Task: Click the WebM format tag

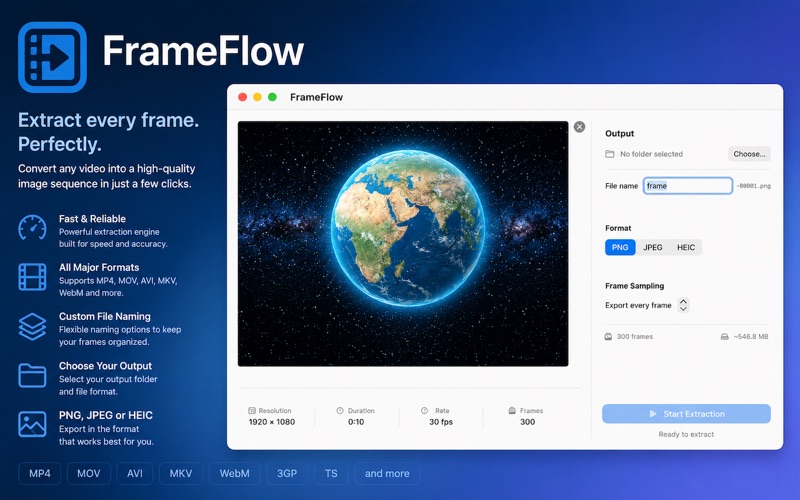Action: pos(235,473)
